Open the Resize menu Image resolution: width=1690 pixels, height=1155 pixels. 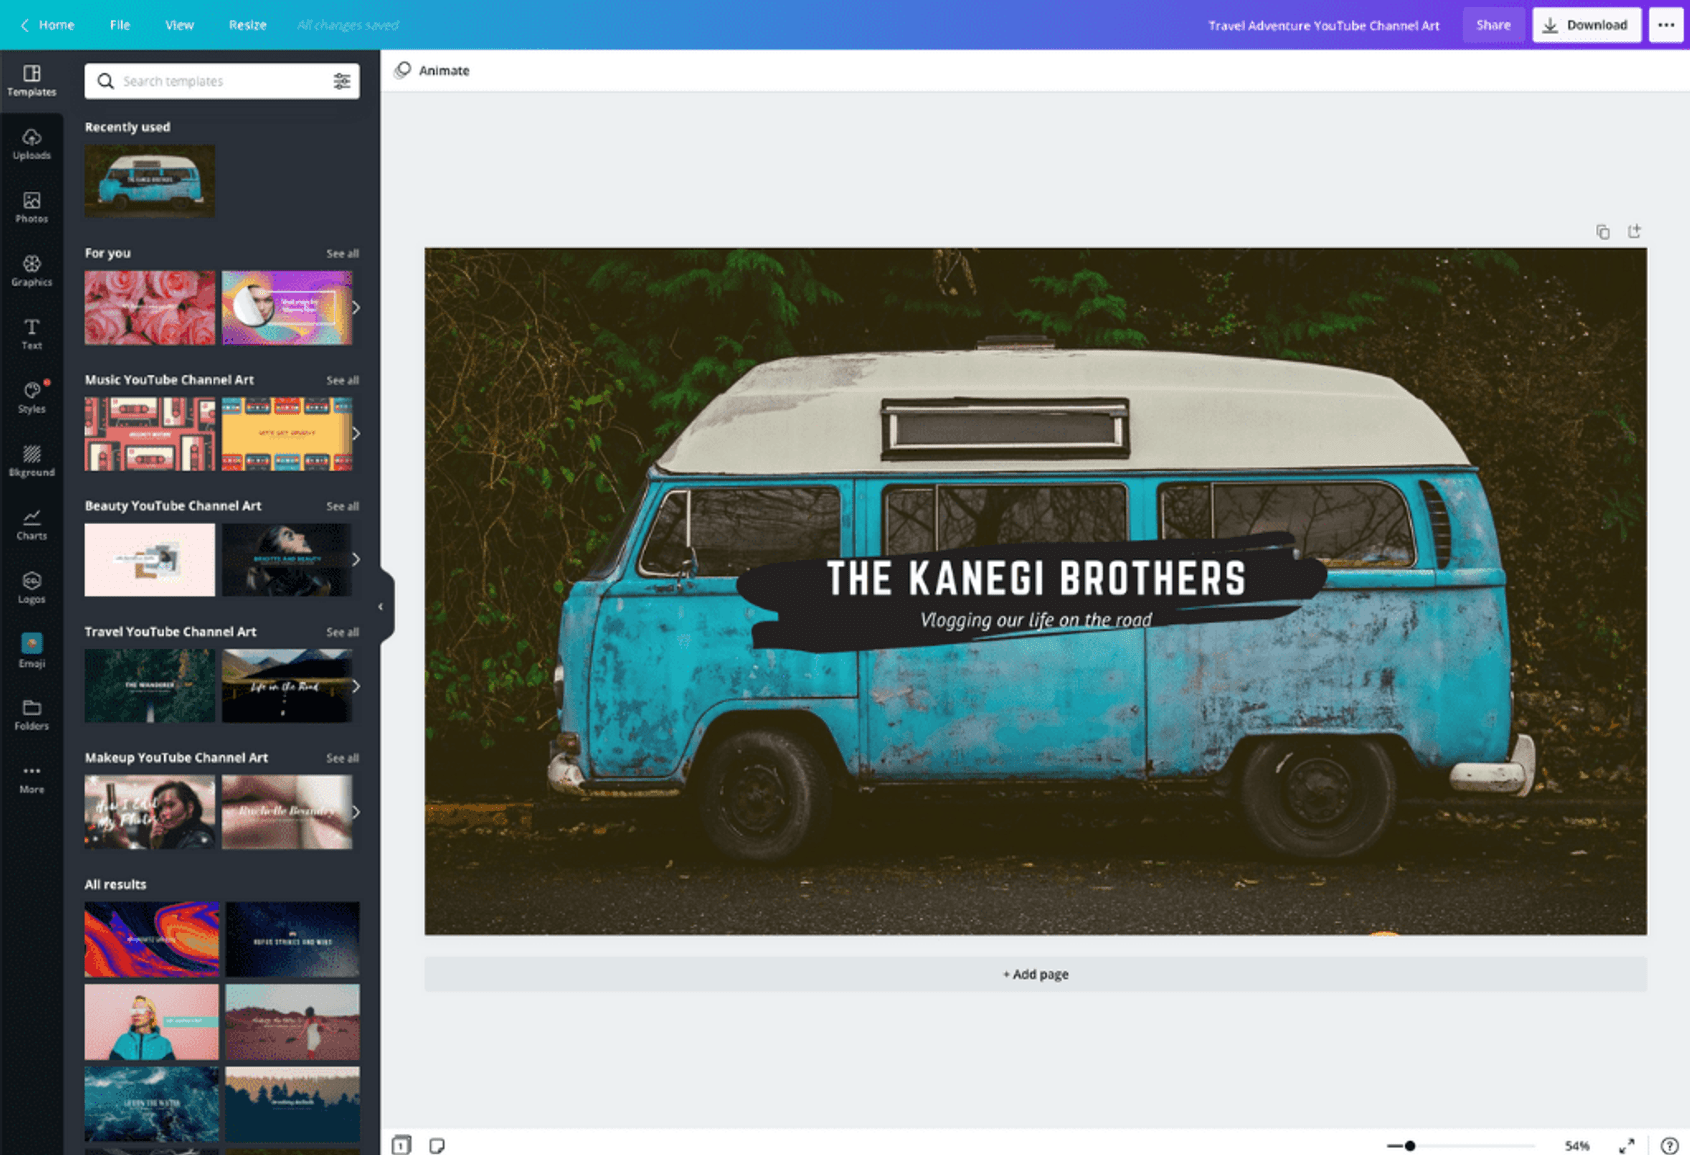pos(247,25)
